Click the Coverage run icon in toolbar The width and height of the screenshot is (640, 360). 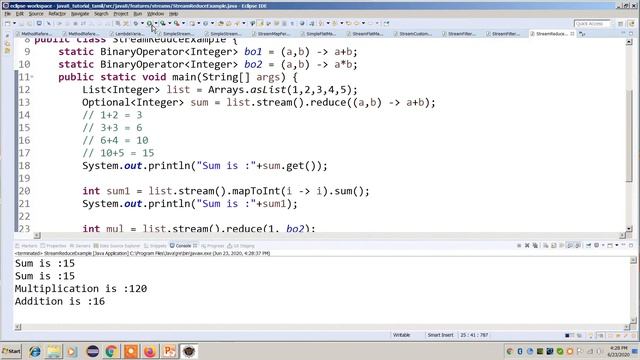pos(163,23)
